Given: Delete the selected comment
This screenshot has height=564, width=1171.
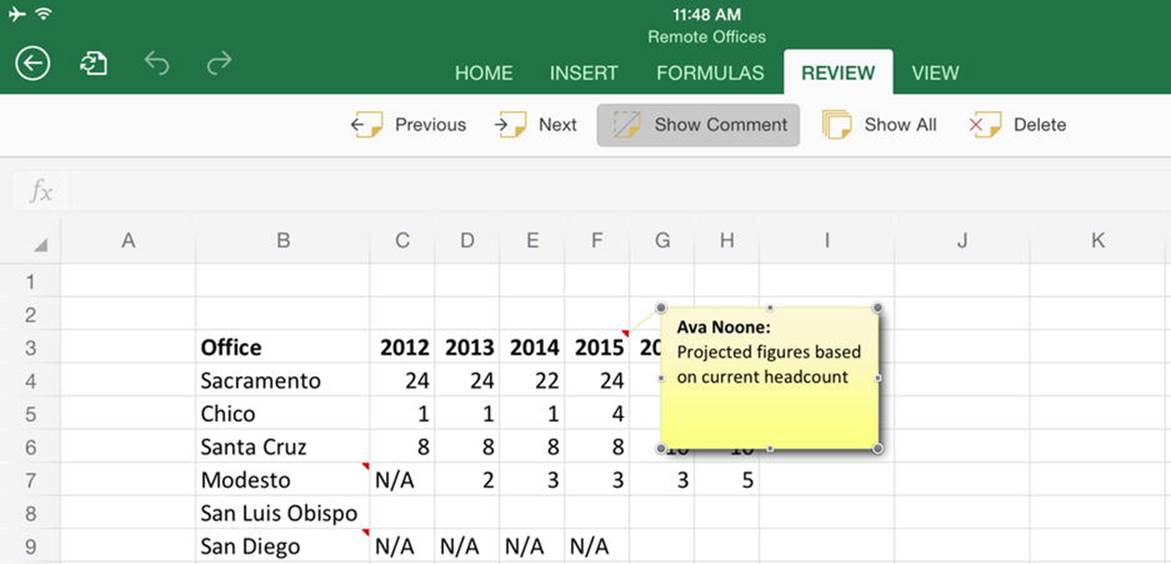Looking at the screenshot, I should 1017,125.
